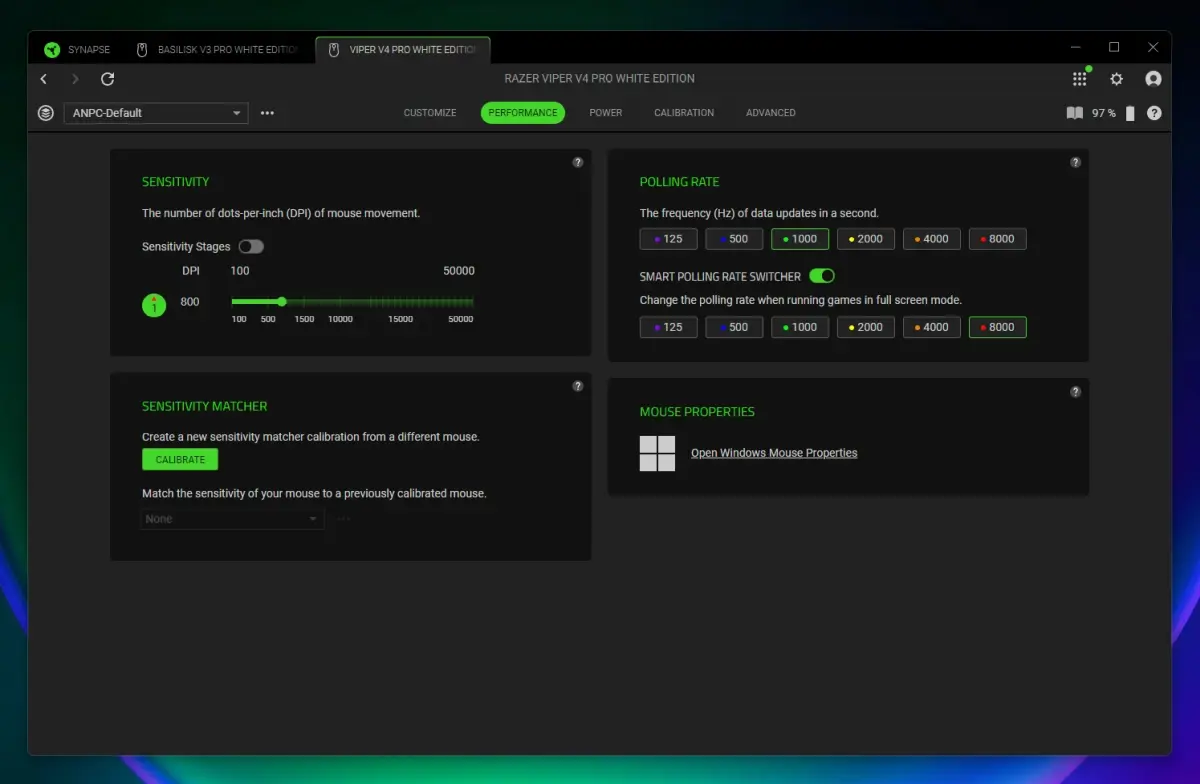Set smart switcher rate to 125
1200x784 pixels.
click(x=668, y=327)
